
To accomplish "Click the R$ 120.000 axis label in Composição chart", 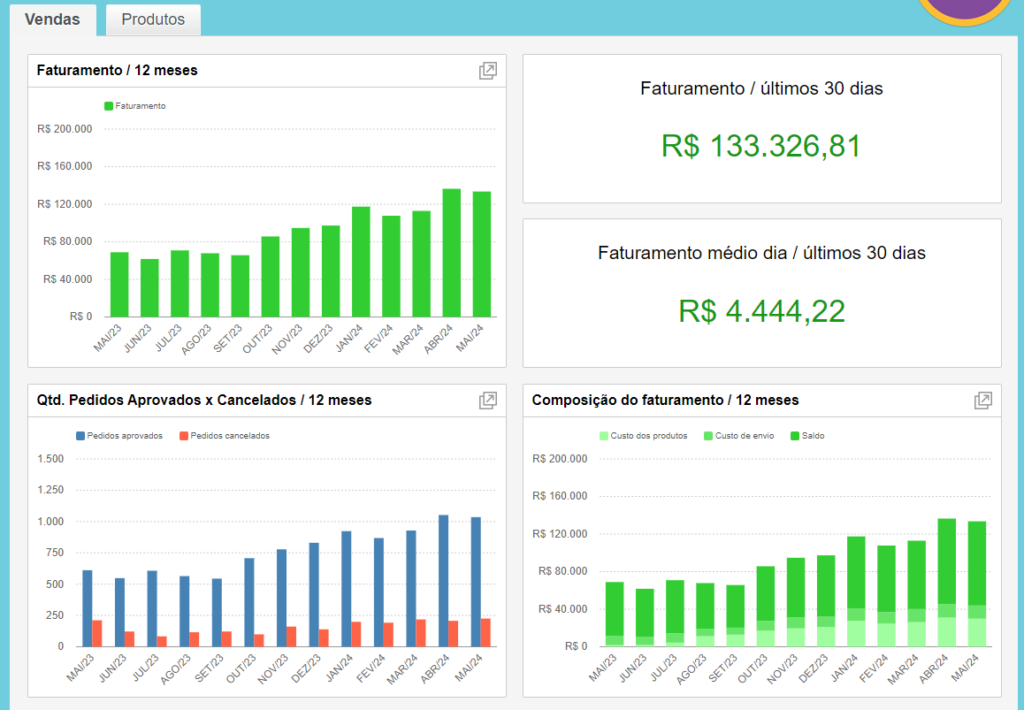I will point(560,534).
